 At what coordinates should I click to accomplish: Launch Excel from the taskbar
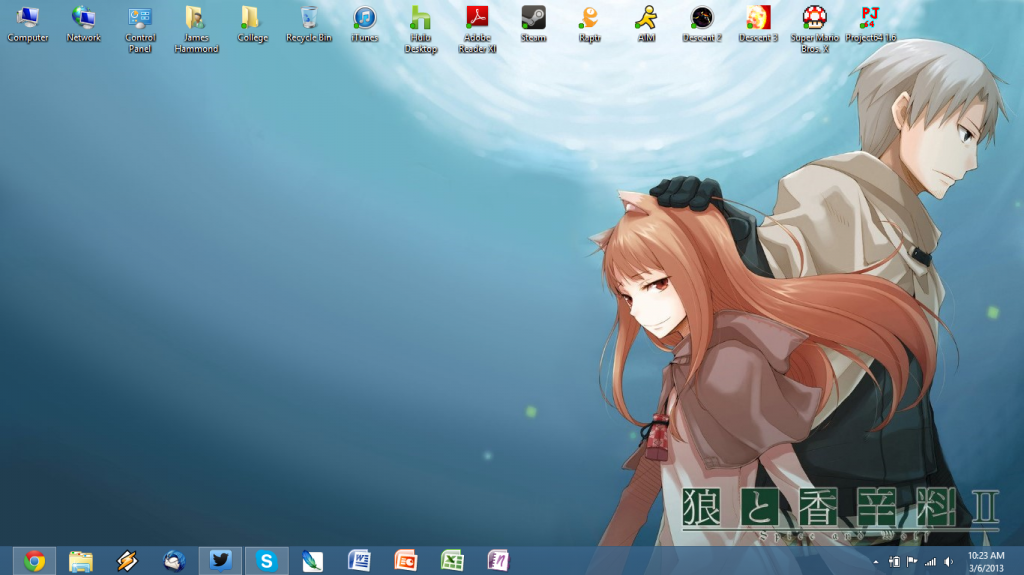point(452,561)
